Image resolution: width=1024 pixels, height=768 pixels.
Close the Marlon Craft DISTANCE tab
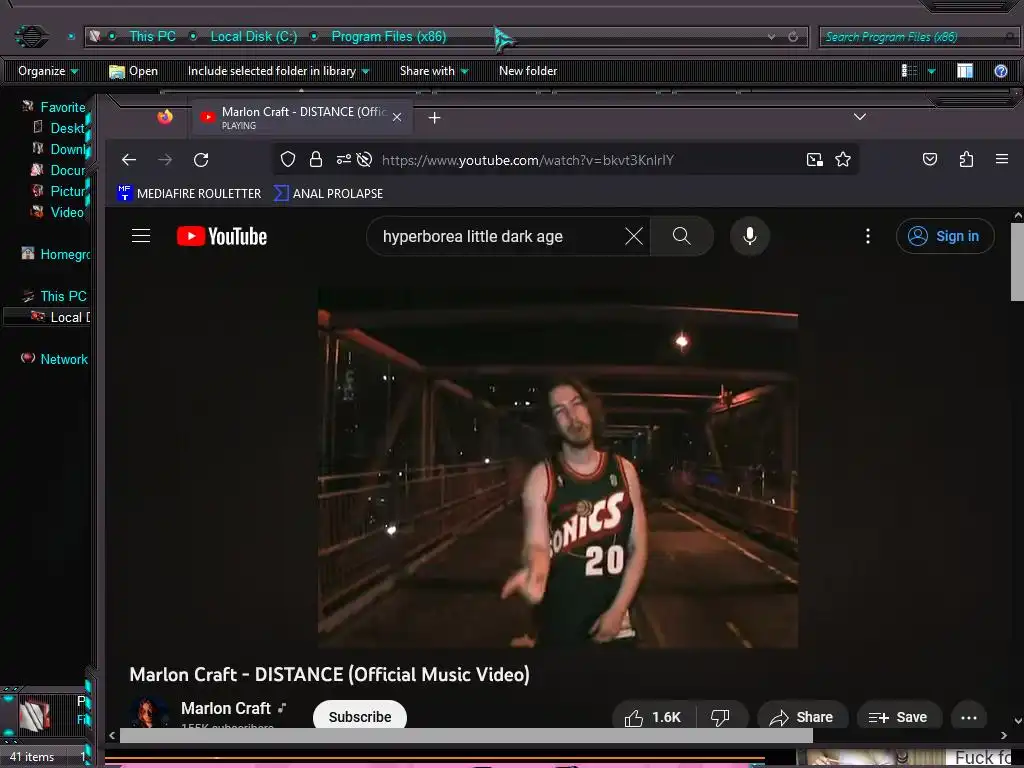point(396,118)
